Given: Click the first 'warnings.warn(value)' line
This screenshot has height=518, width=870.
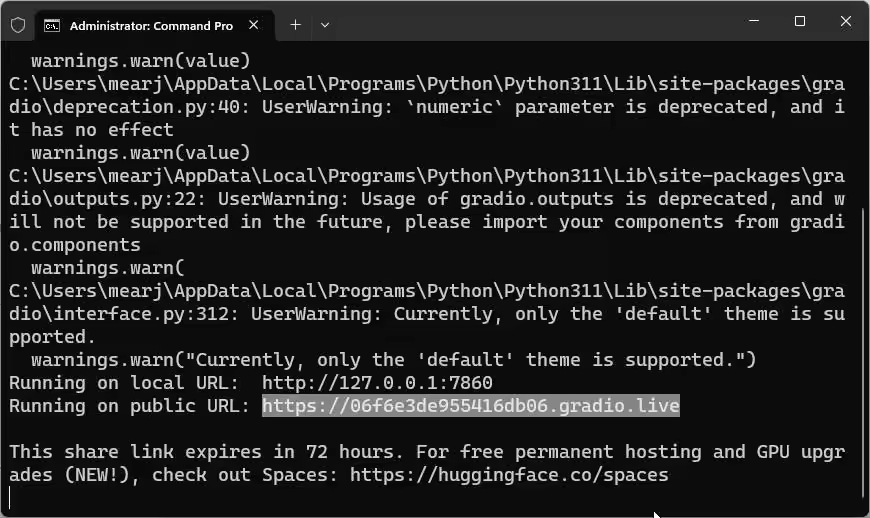Looking at the screenshot, I should tap(141, 60).
